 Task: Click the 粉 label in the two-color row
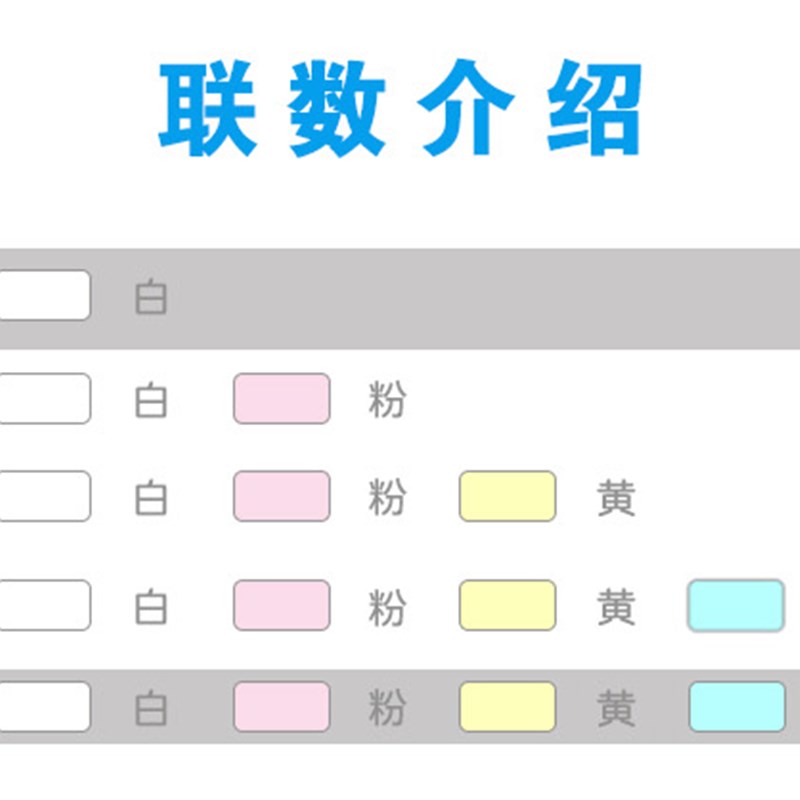click(x=387, y=400)
